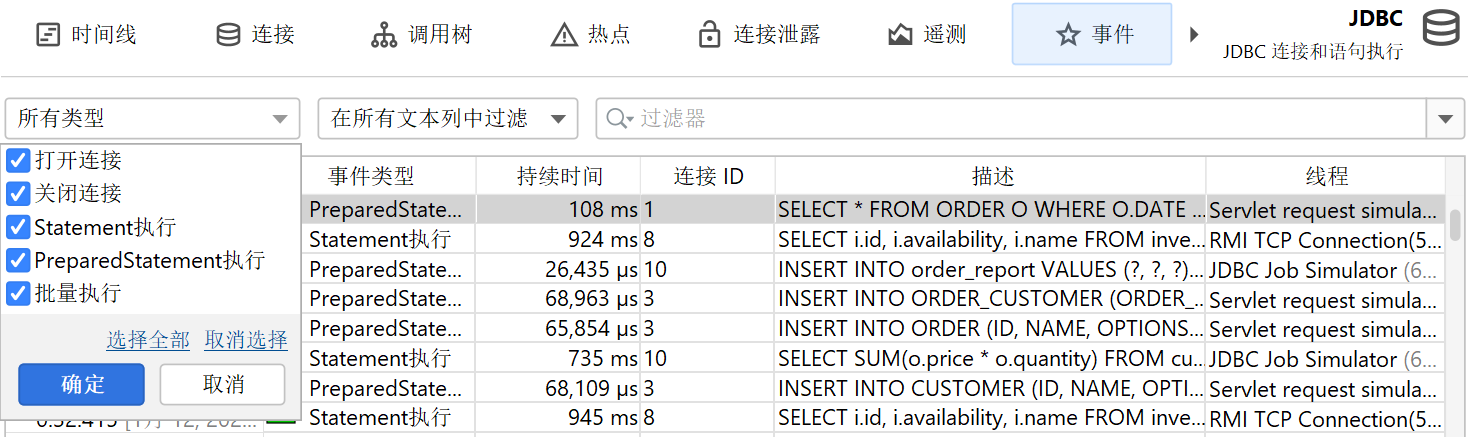
Task: Click the 连接 database icon
Action: click(x=228, y=35)
